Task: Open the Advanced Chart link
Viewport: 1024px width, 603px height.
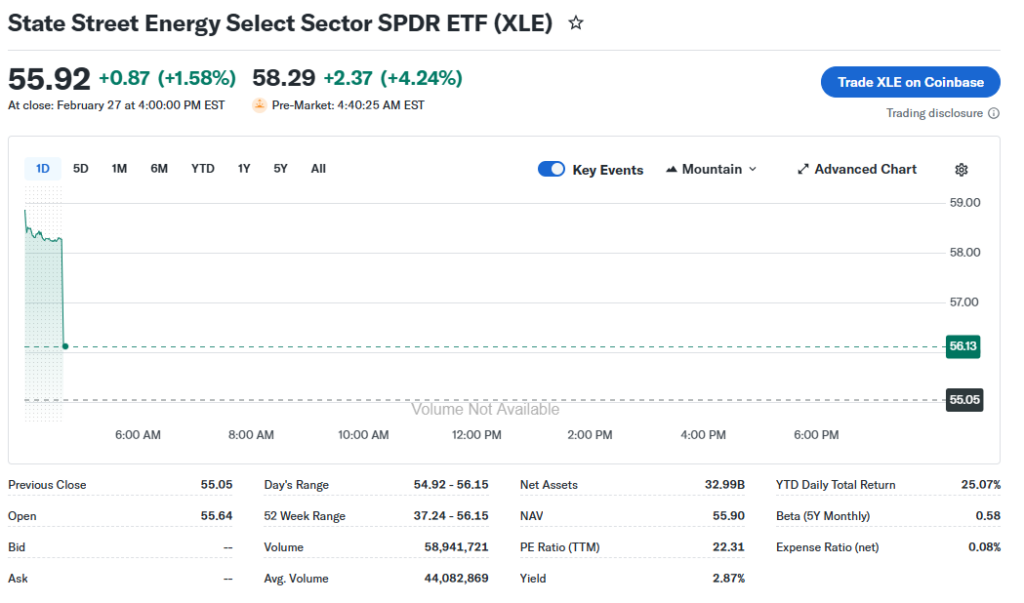Action: click(x=865, y=170)
